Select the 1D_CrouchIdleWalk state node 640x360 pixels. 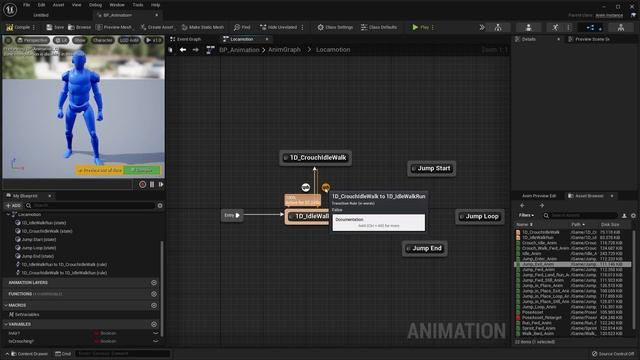[x=315, y=158]
